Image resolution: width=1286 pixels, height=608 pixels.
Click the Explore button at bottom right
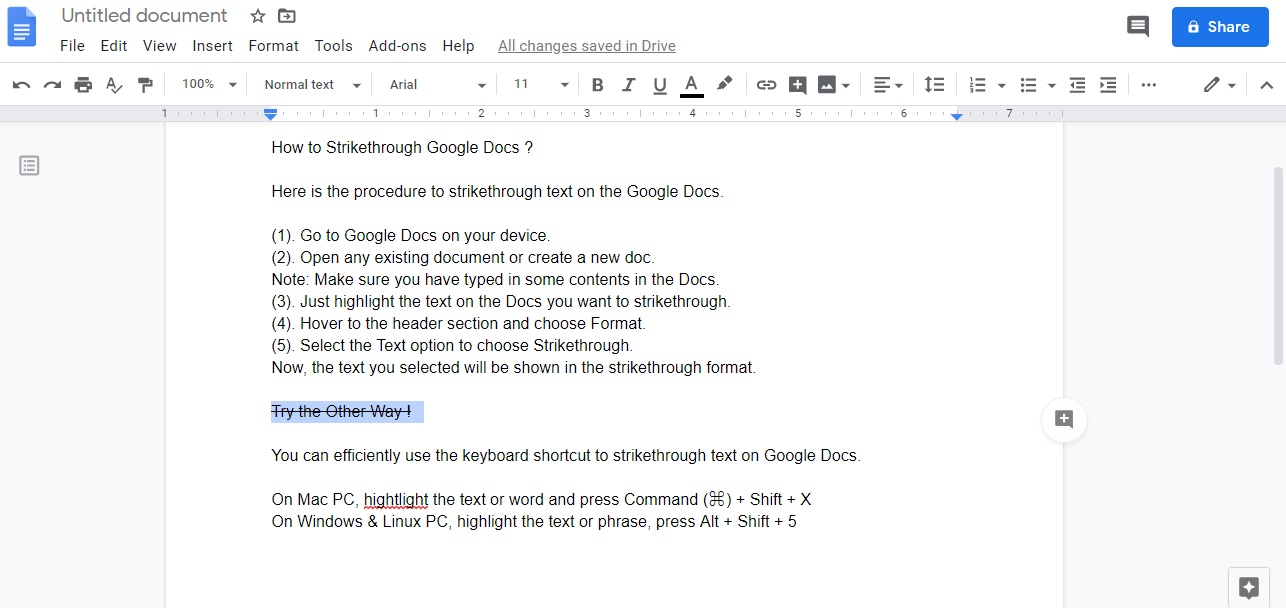click(1249, 587)
